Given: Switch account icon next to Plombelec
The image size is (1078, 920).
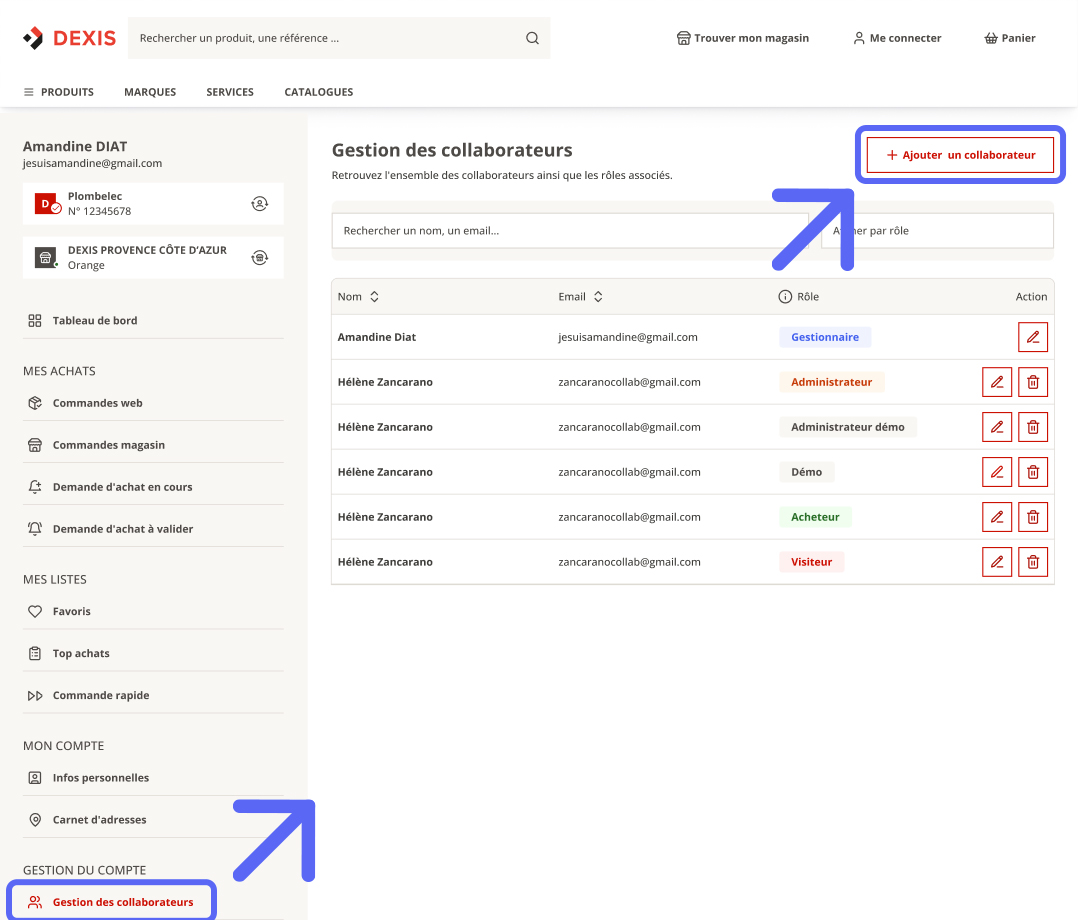Looking at the screenshot, I should (x=259, y=204).
